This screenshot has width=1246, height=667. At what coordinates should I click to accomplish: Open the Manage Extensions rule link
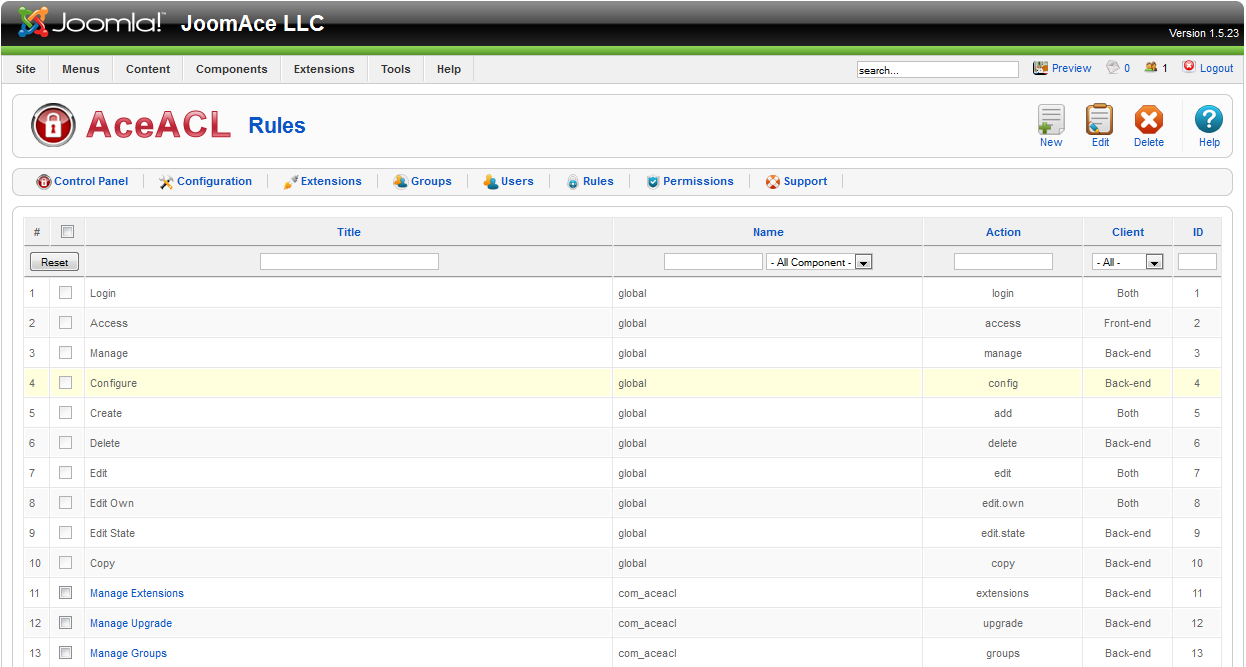(x=137, y=593)
